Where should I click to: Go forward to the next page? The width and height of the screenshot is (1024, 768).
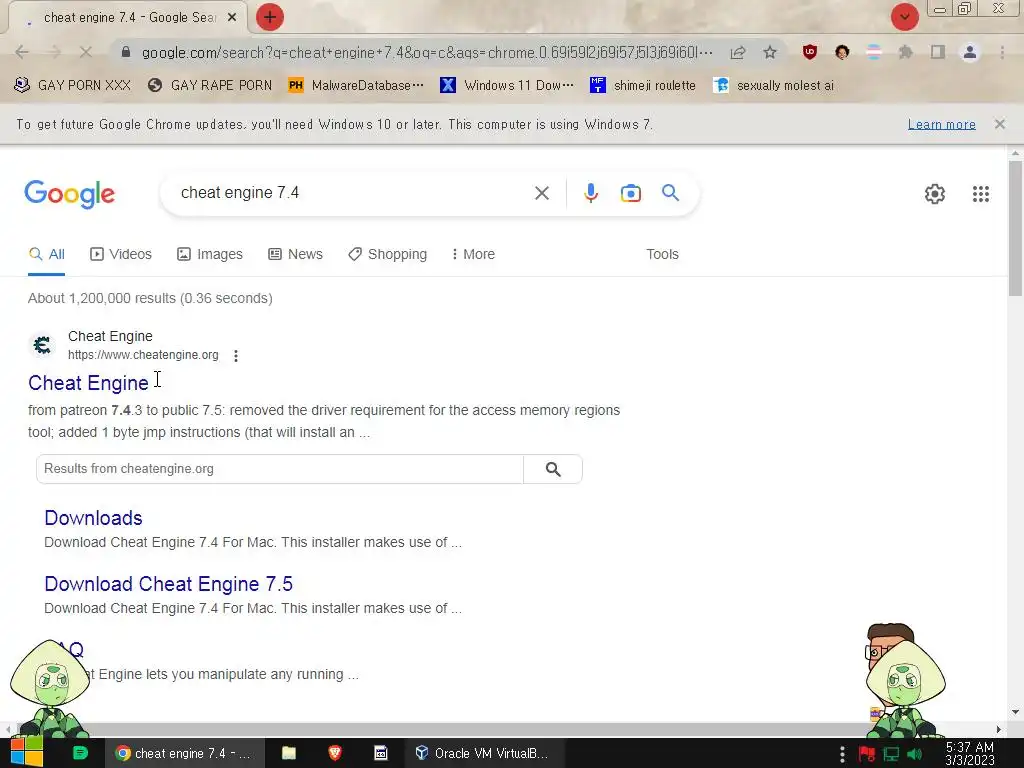(x=54, y=52)
